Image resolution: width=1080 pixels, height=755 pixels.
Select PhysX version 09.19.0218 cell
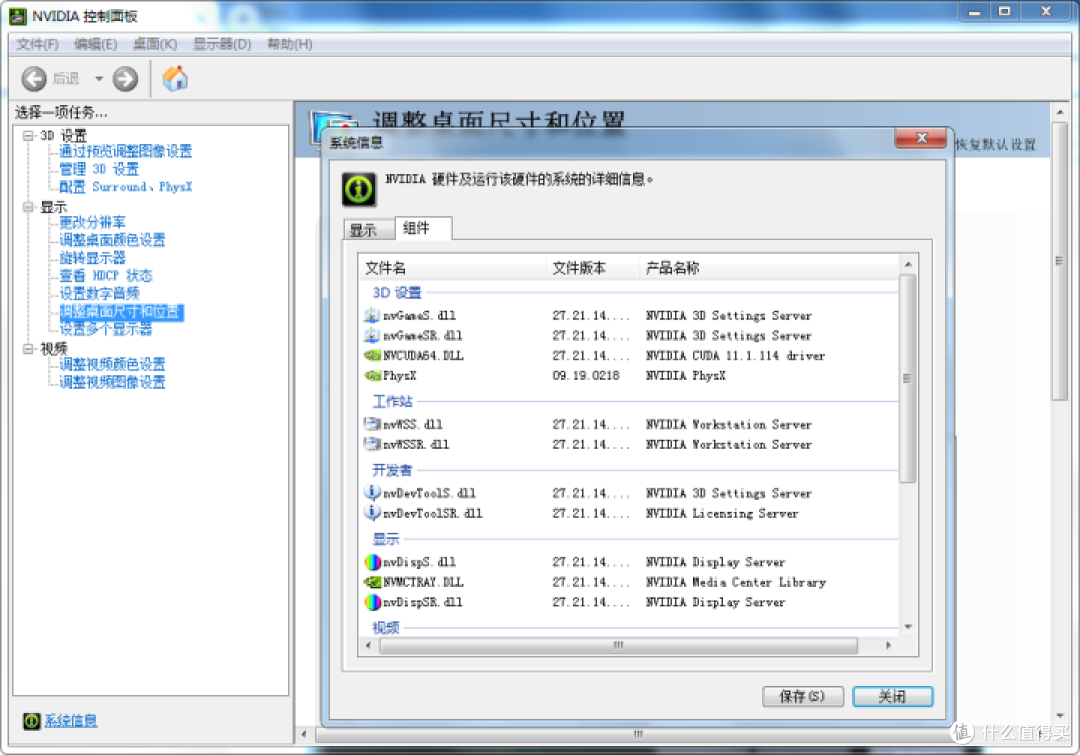(x=586, y=375)
